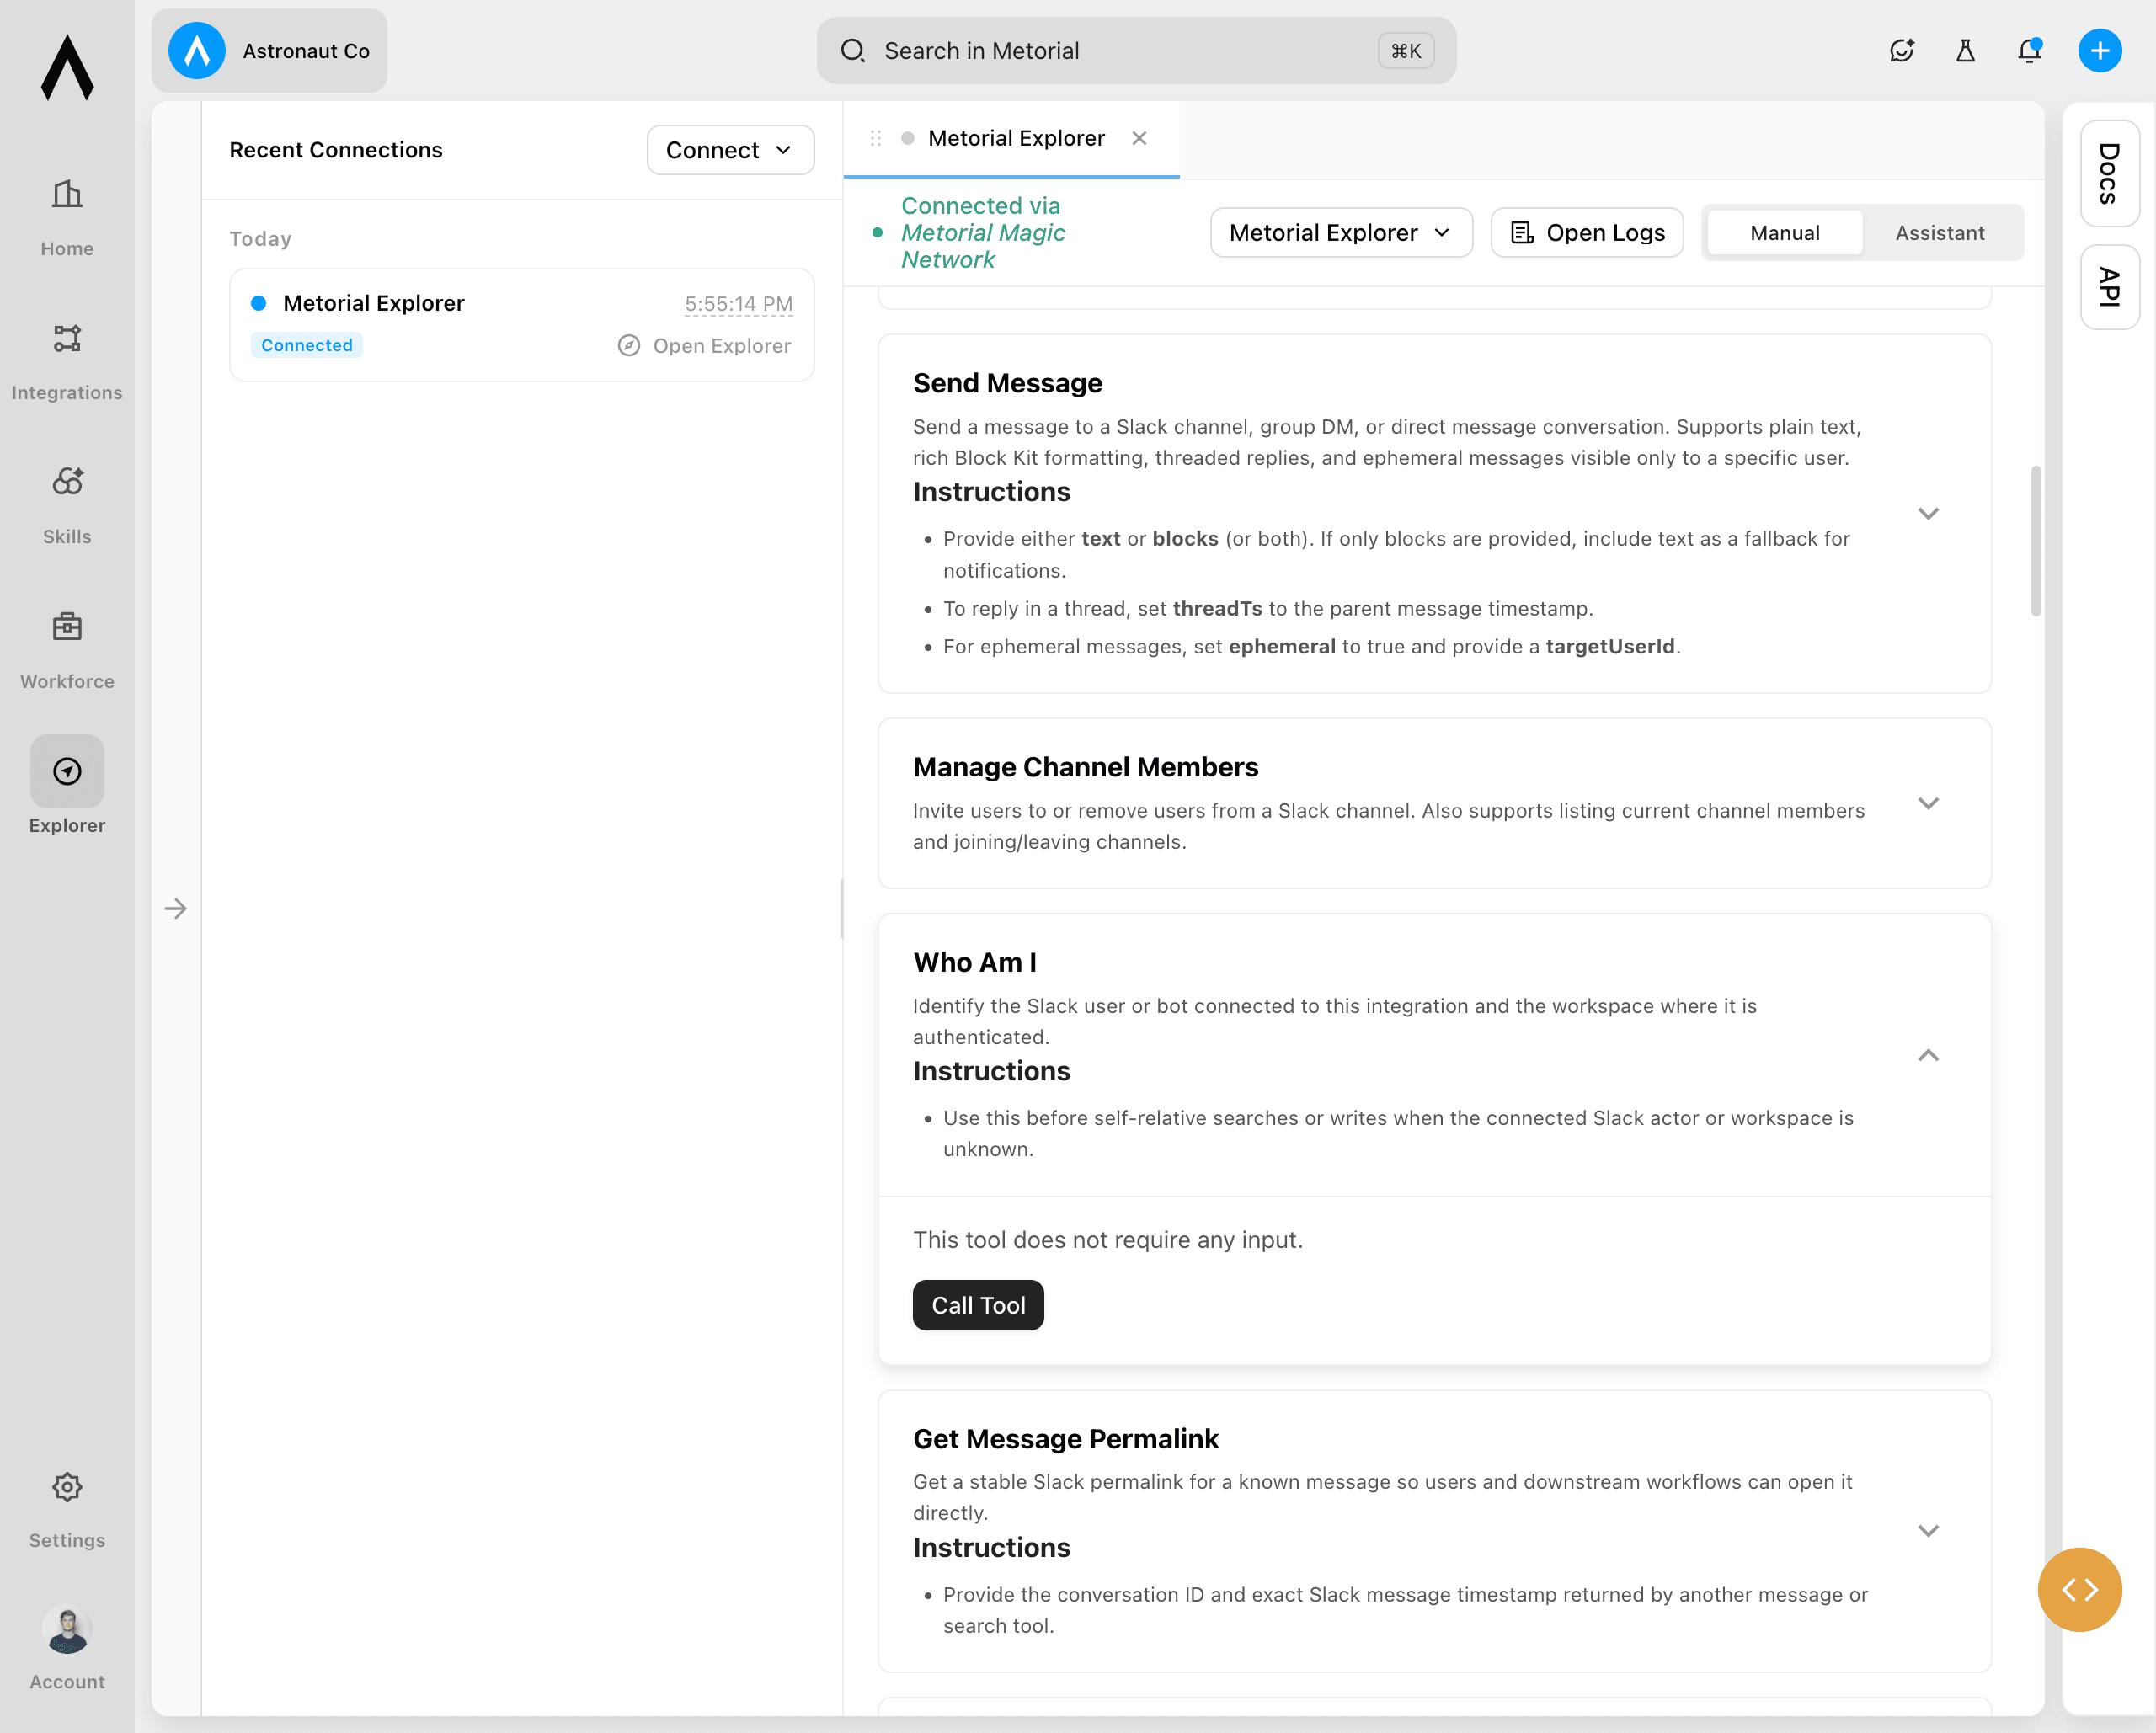This screenshot has width=2156, height=1733.
Task: Expand the Manage Channel Members tool
Action: pyautogui.click(x=1928, y=803)
